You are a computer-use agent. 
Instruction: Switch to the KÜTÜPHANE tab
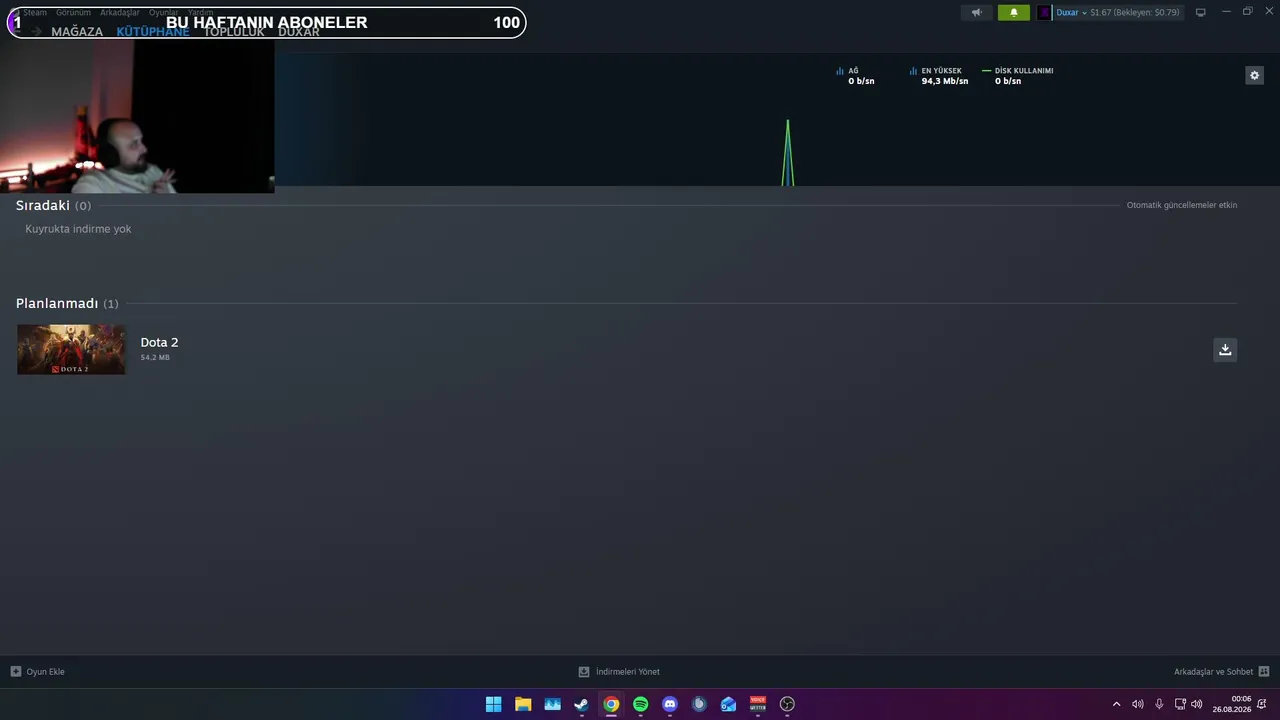[x=153, y=32]
